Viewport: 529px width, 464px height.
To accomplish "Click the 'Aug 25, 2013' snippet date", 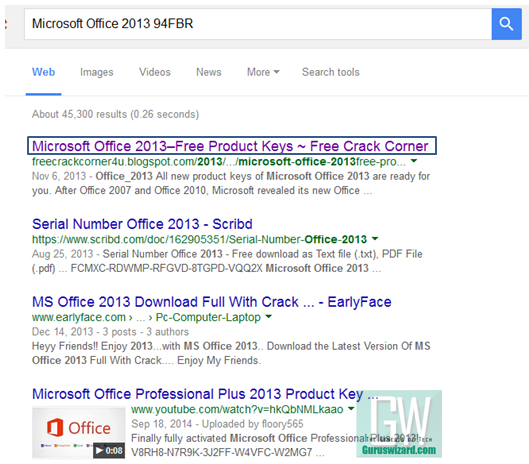I will pyautogui.click(x=62, y=254).
